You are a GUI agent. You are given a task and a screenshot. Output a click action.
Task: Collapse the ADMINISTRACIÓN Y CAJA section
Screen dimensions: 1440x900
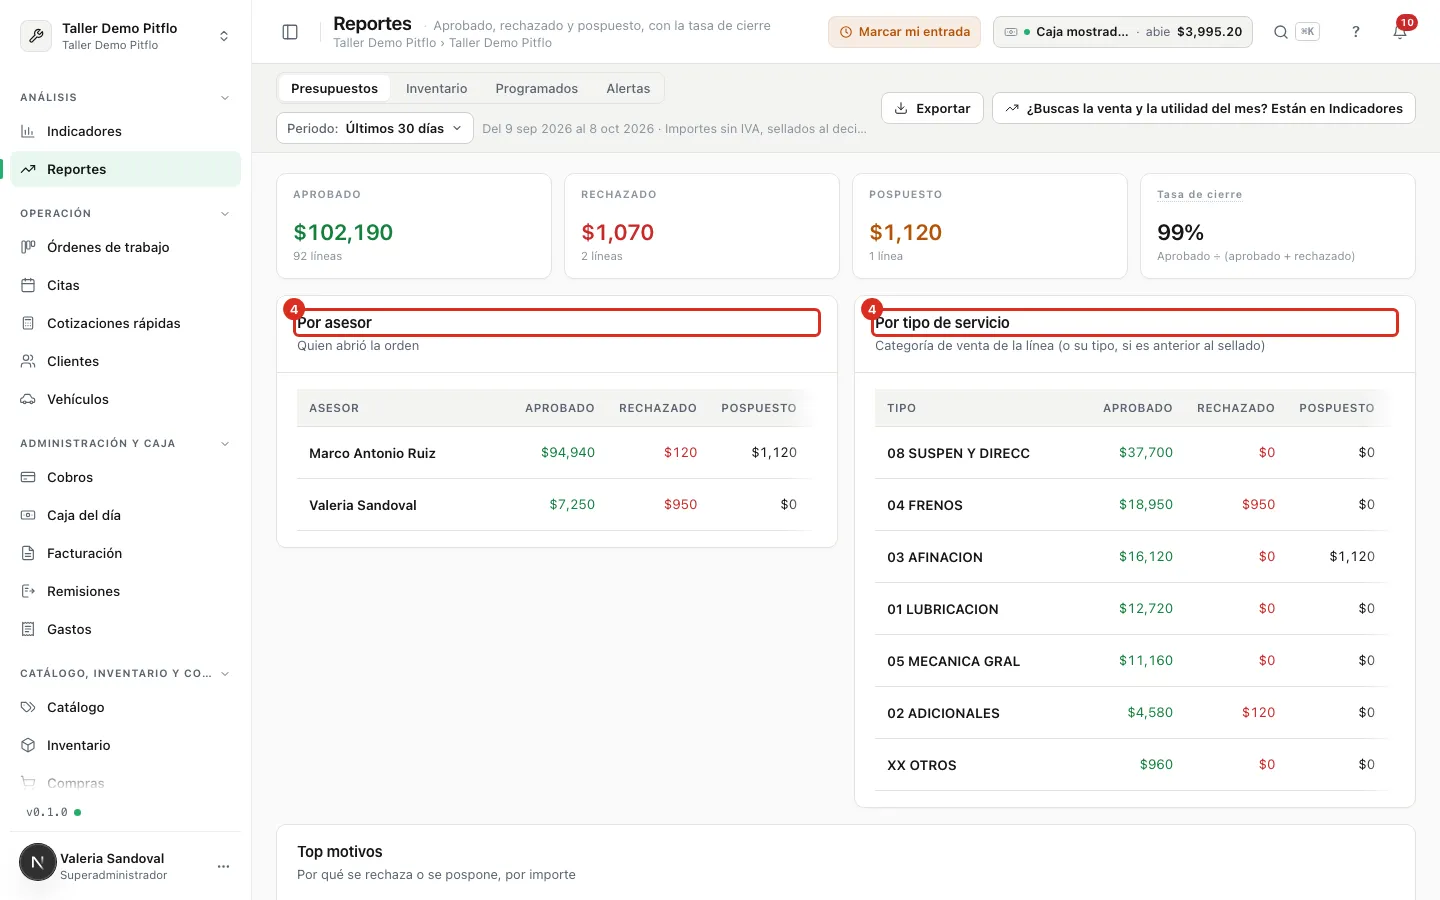click(x=225, y=444)
